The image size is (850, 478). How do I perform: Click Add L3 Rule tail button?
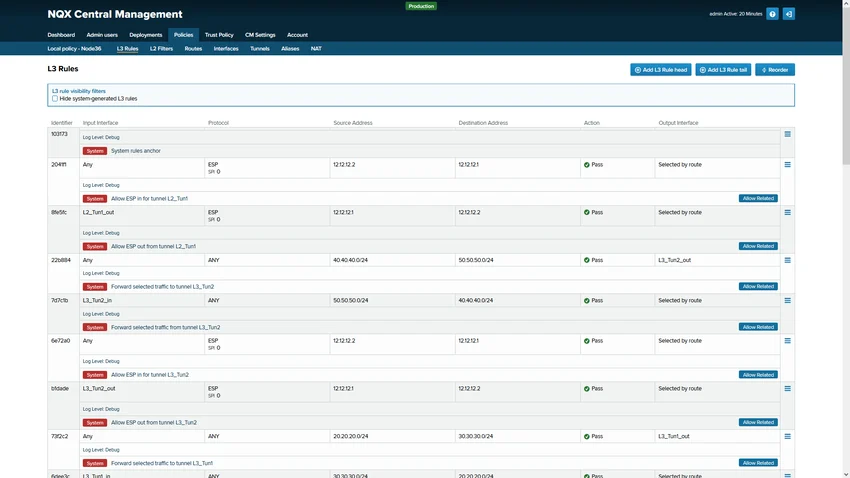722,70
